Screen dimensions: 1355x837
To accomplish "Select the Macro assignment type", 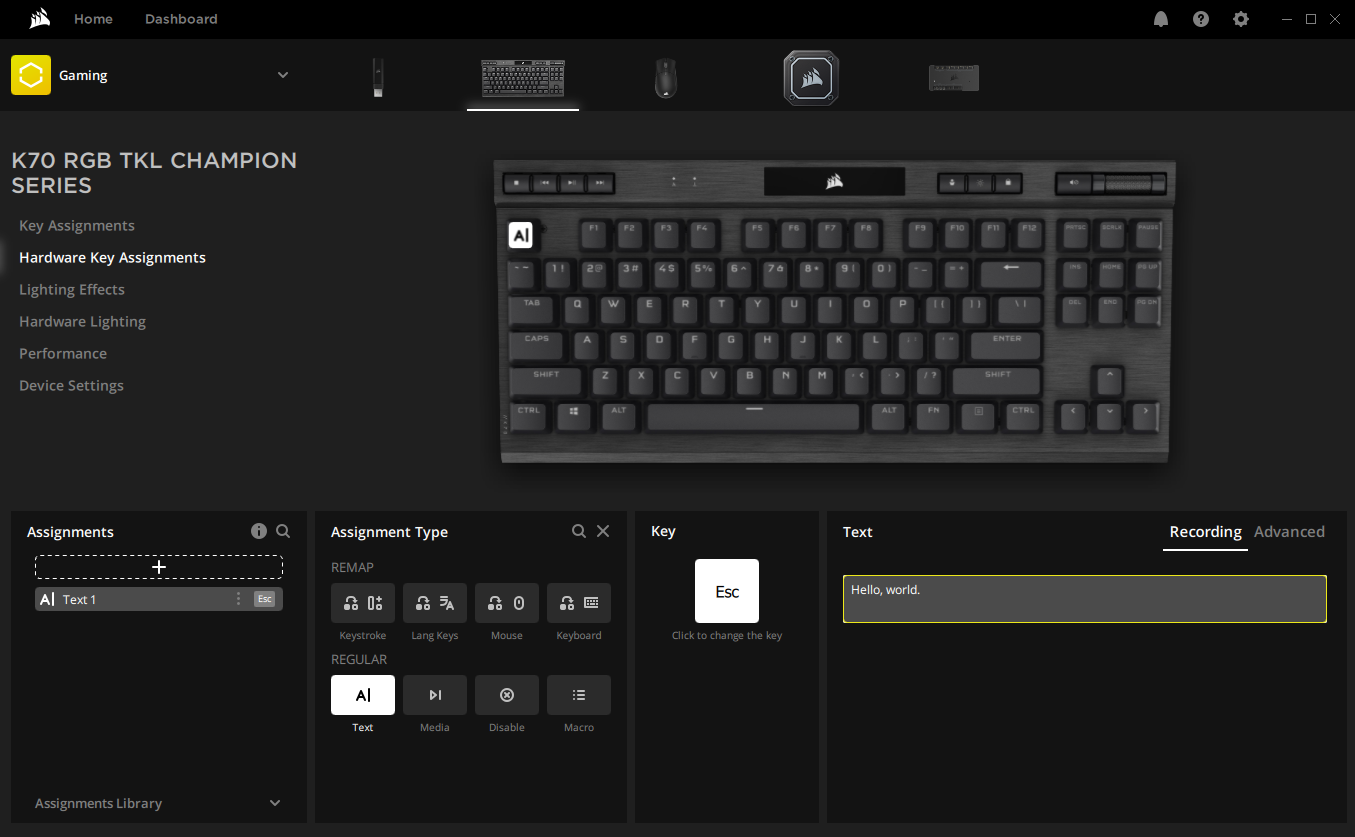I will click(x=578, y=694).
